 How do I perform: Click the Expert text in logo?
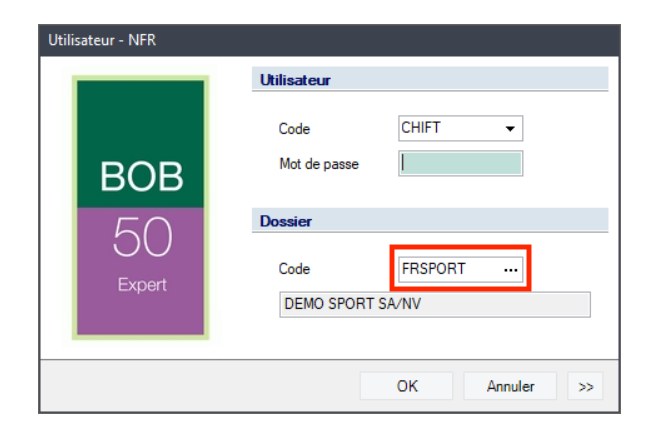pyautogui.click(x=142, y=285)
